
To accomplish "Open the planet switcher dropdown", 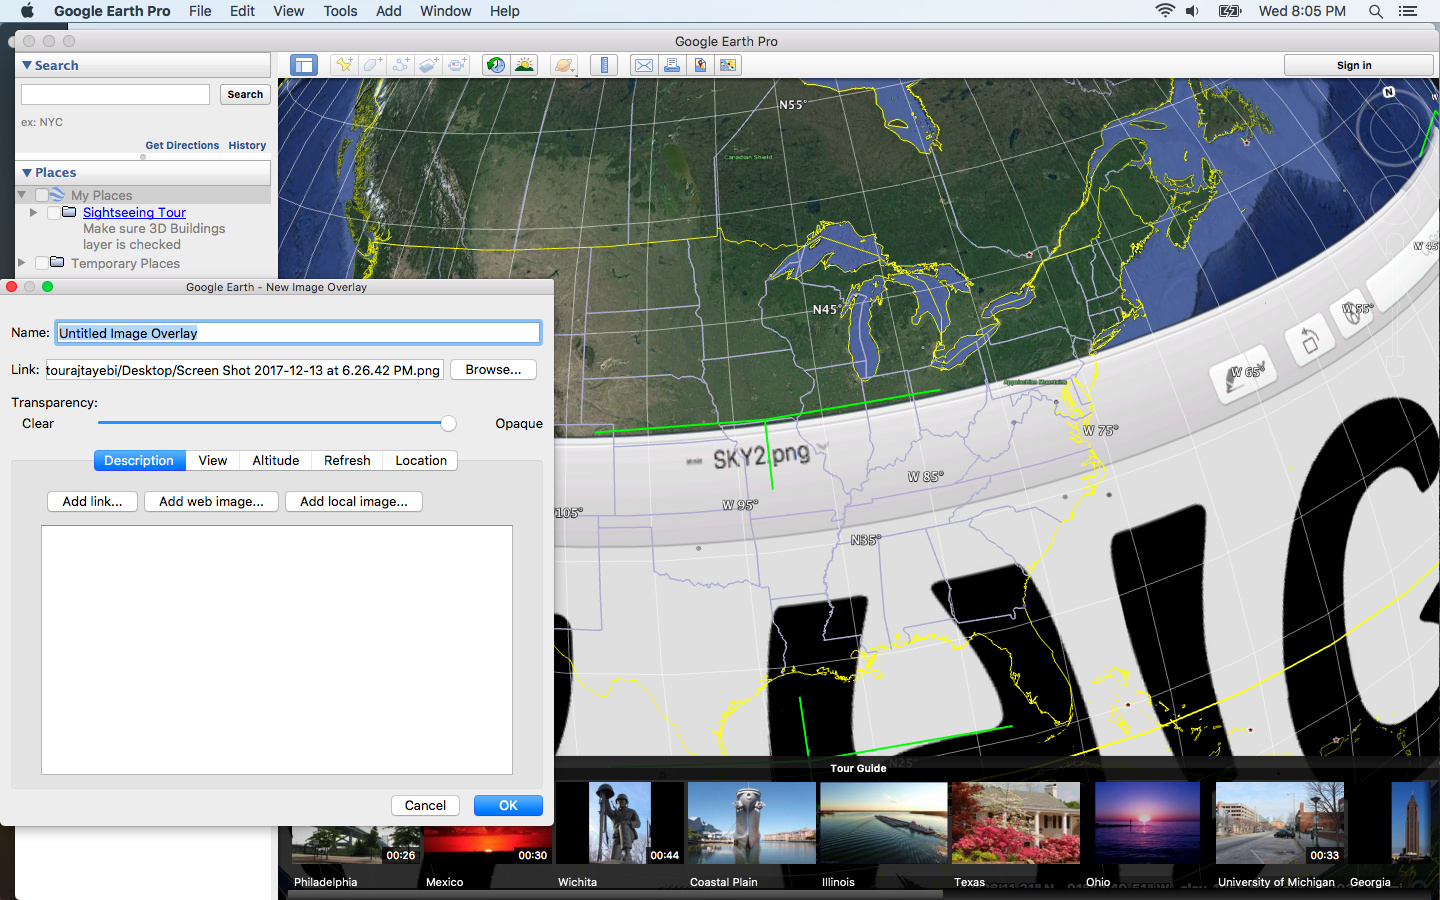I will [x=565, y=65].
